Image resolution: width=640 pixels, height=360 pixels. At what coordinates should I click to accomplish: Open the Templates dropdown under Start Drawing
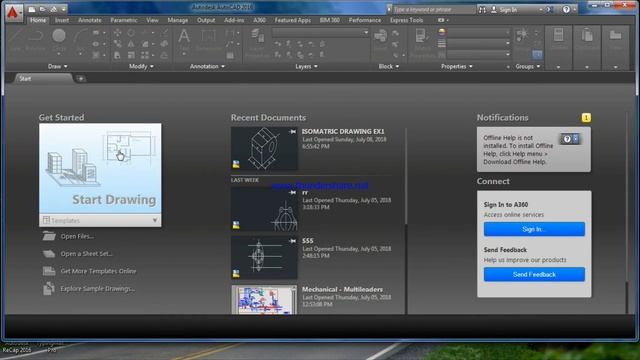[x=100, y=220]
